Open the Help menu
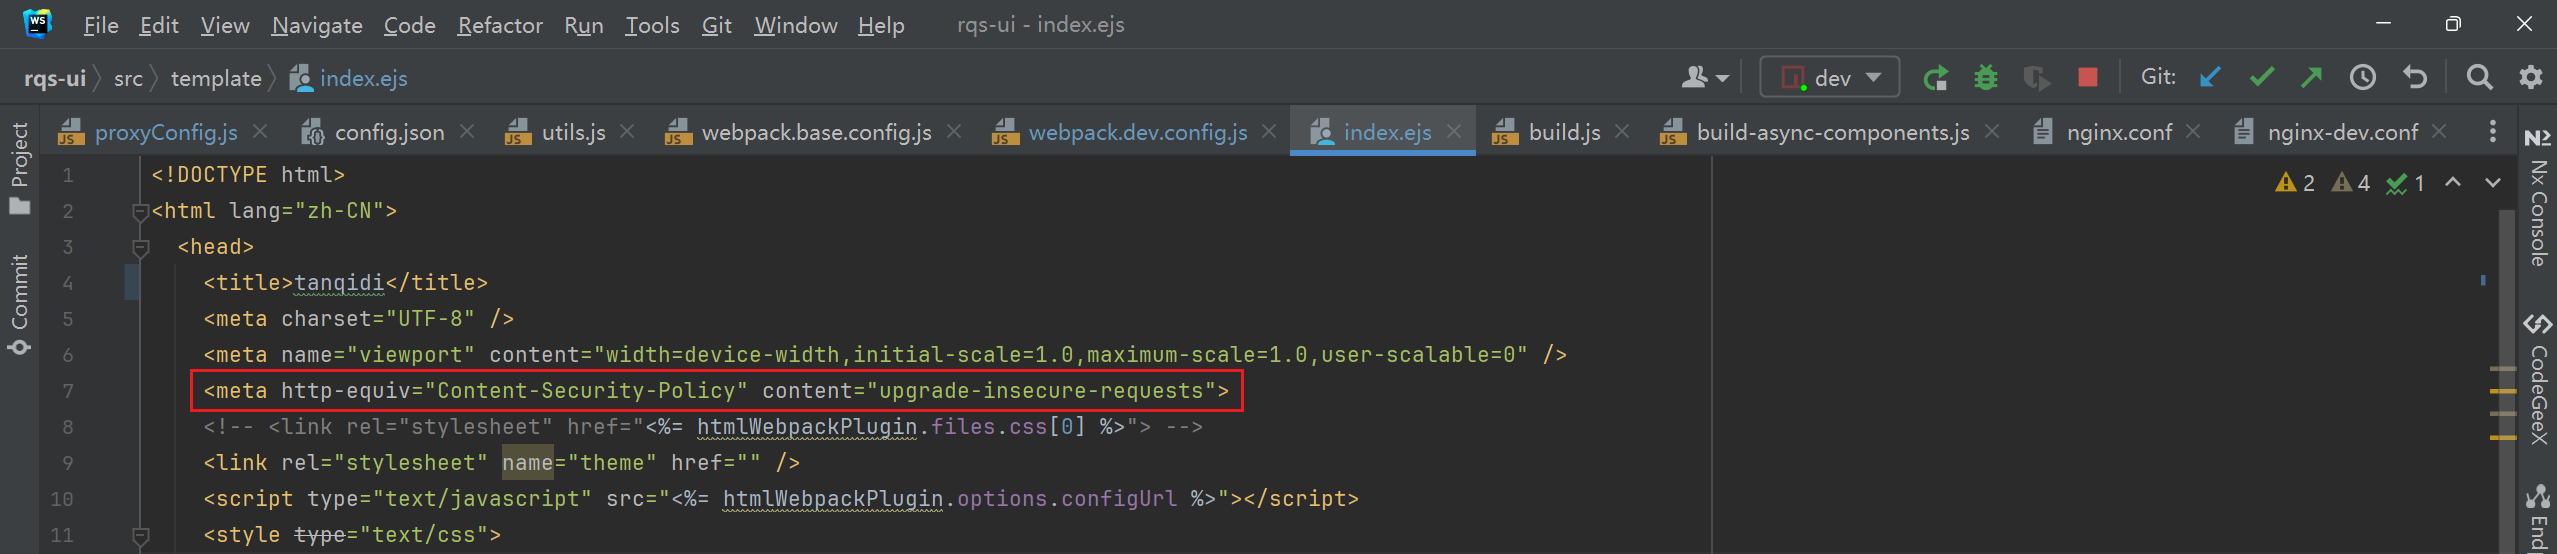This screenshot has width=2557, height=554. [881, 25]
